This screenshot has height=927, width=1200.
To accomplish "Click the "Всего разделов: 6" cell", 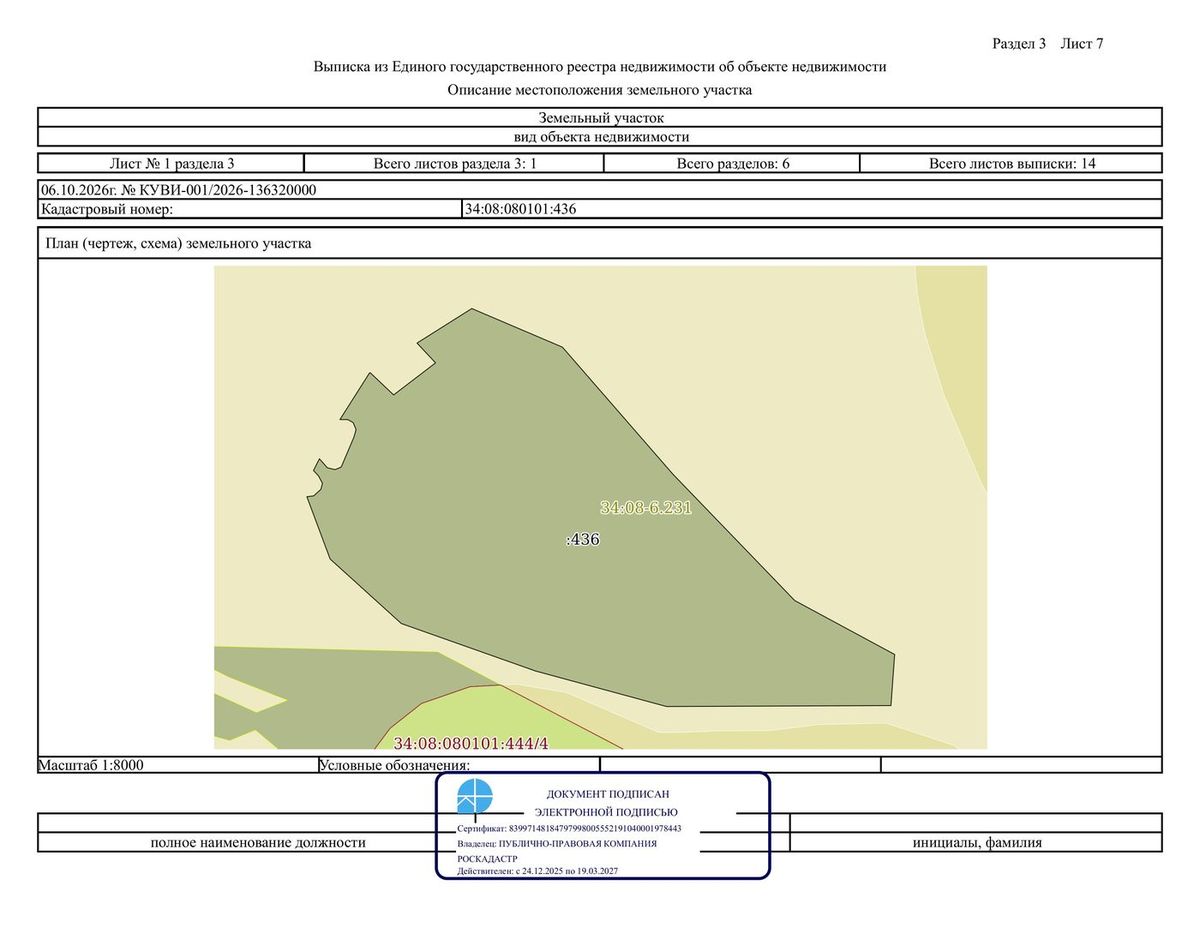I will tap(733, 164).
